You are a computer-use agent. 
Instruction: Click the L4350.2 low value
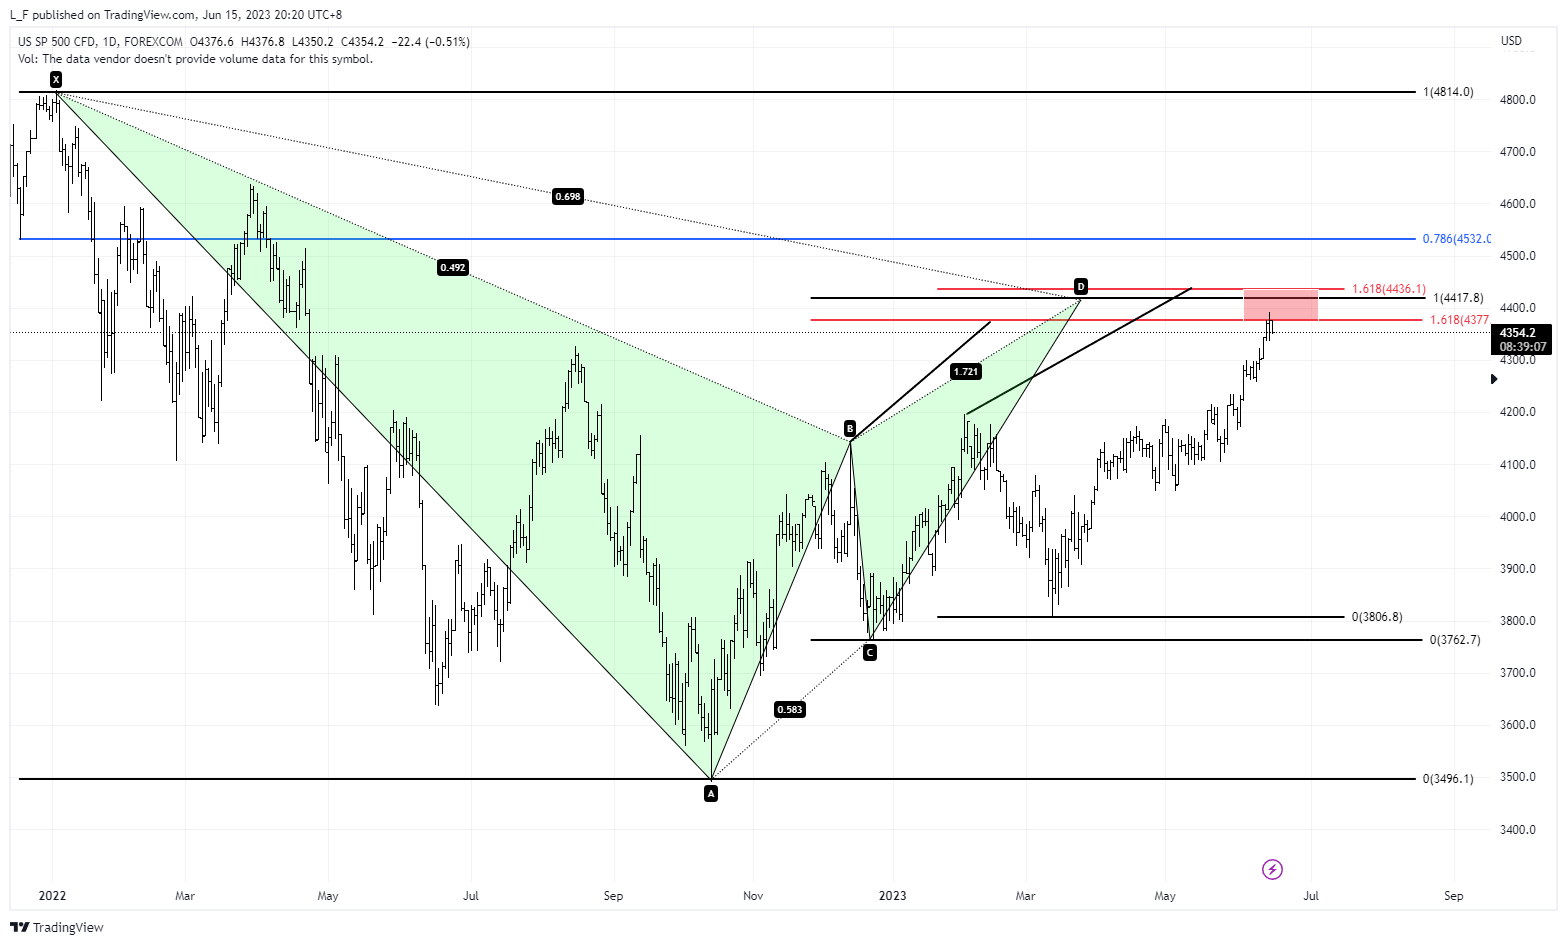click(x=313, y=42)
